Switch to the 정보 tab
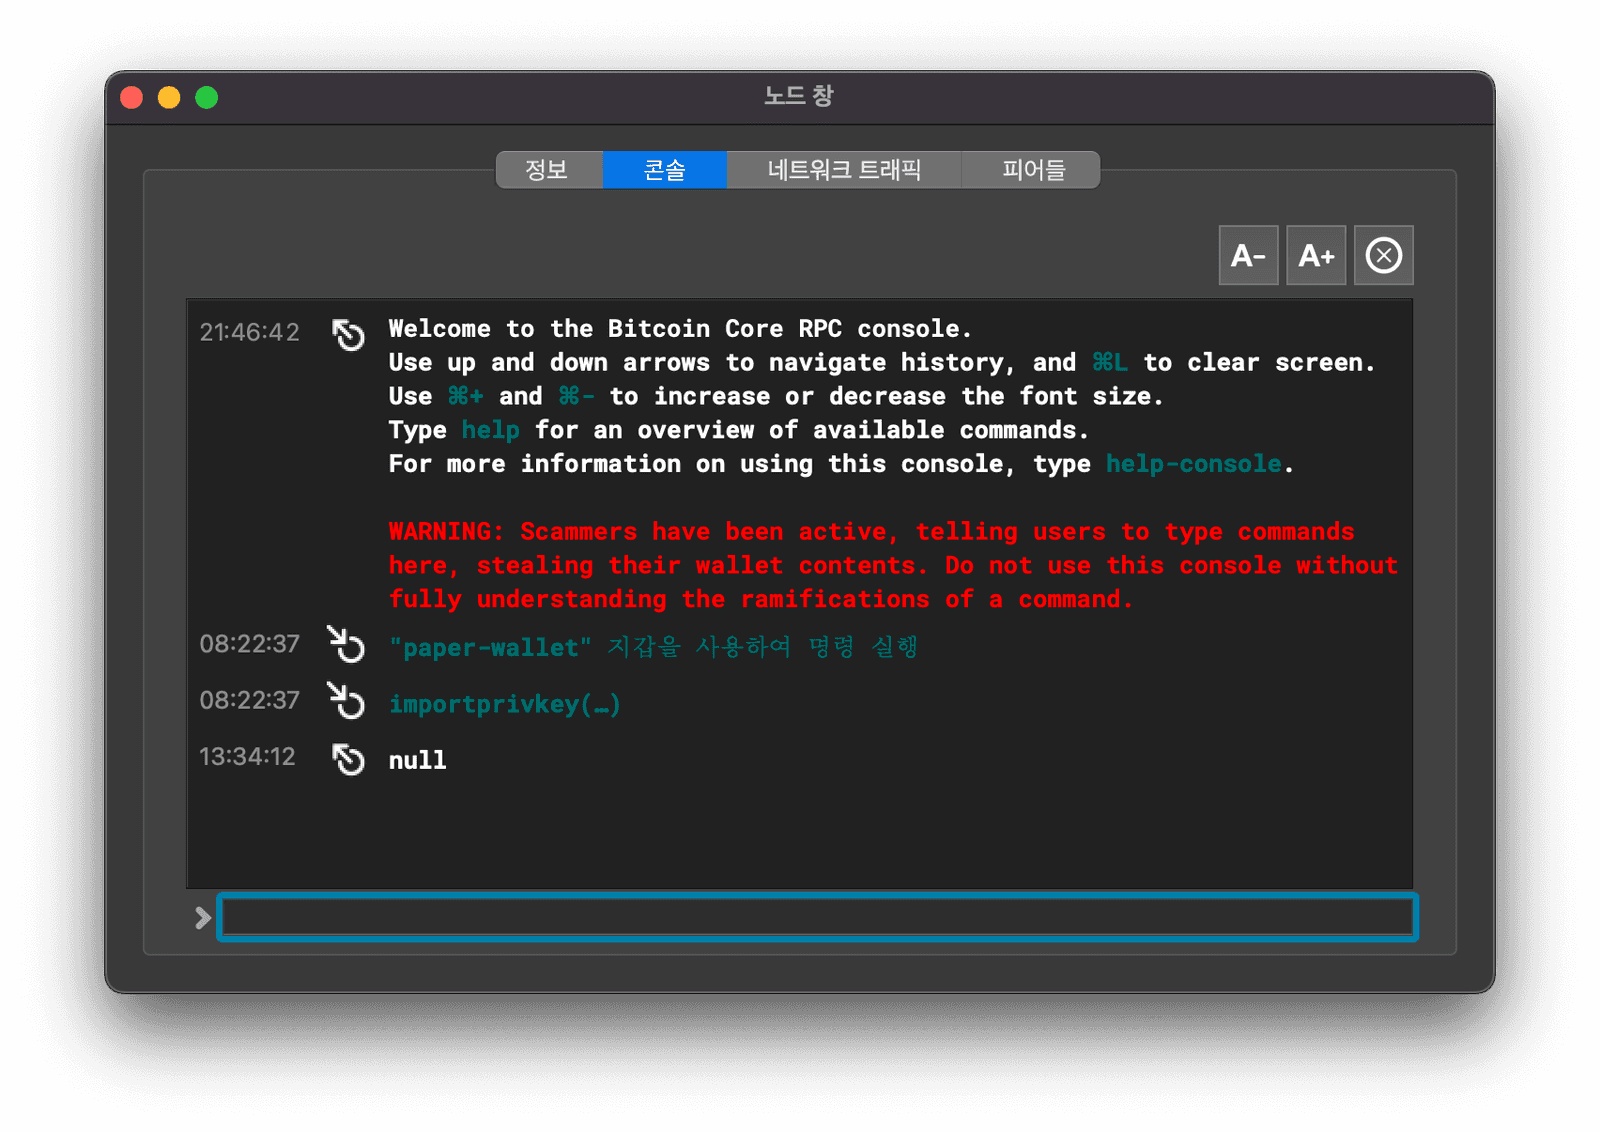 (548, 170)
